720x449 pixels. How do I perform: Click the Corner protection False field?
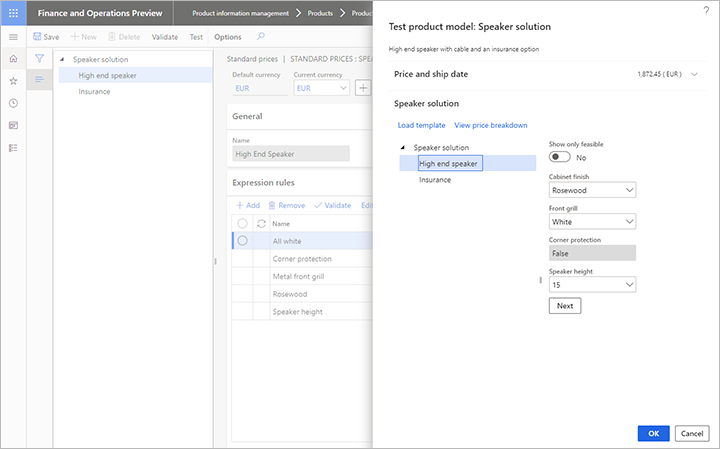pyautogui.click(x=592, y=253)
